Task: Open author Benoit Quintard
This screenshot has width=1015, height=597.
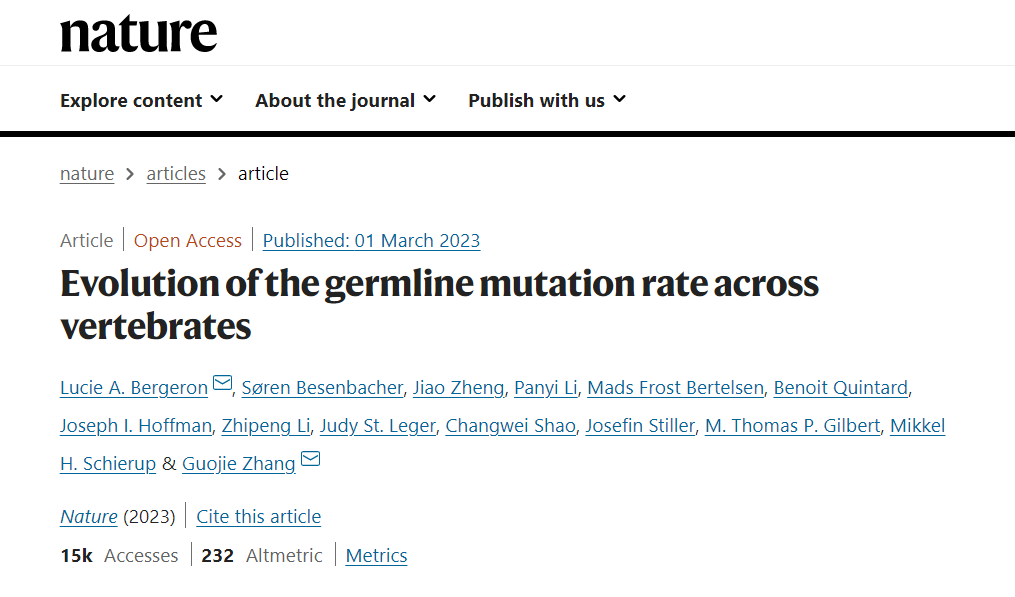Action: pos(841,387)
